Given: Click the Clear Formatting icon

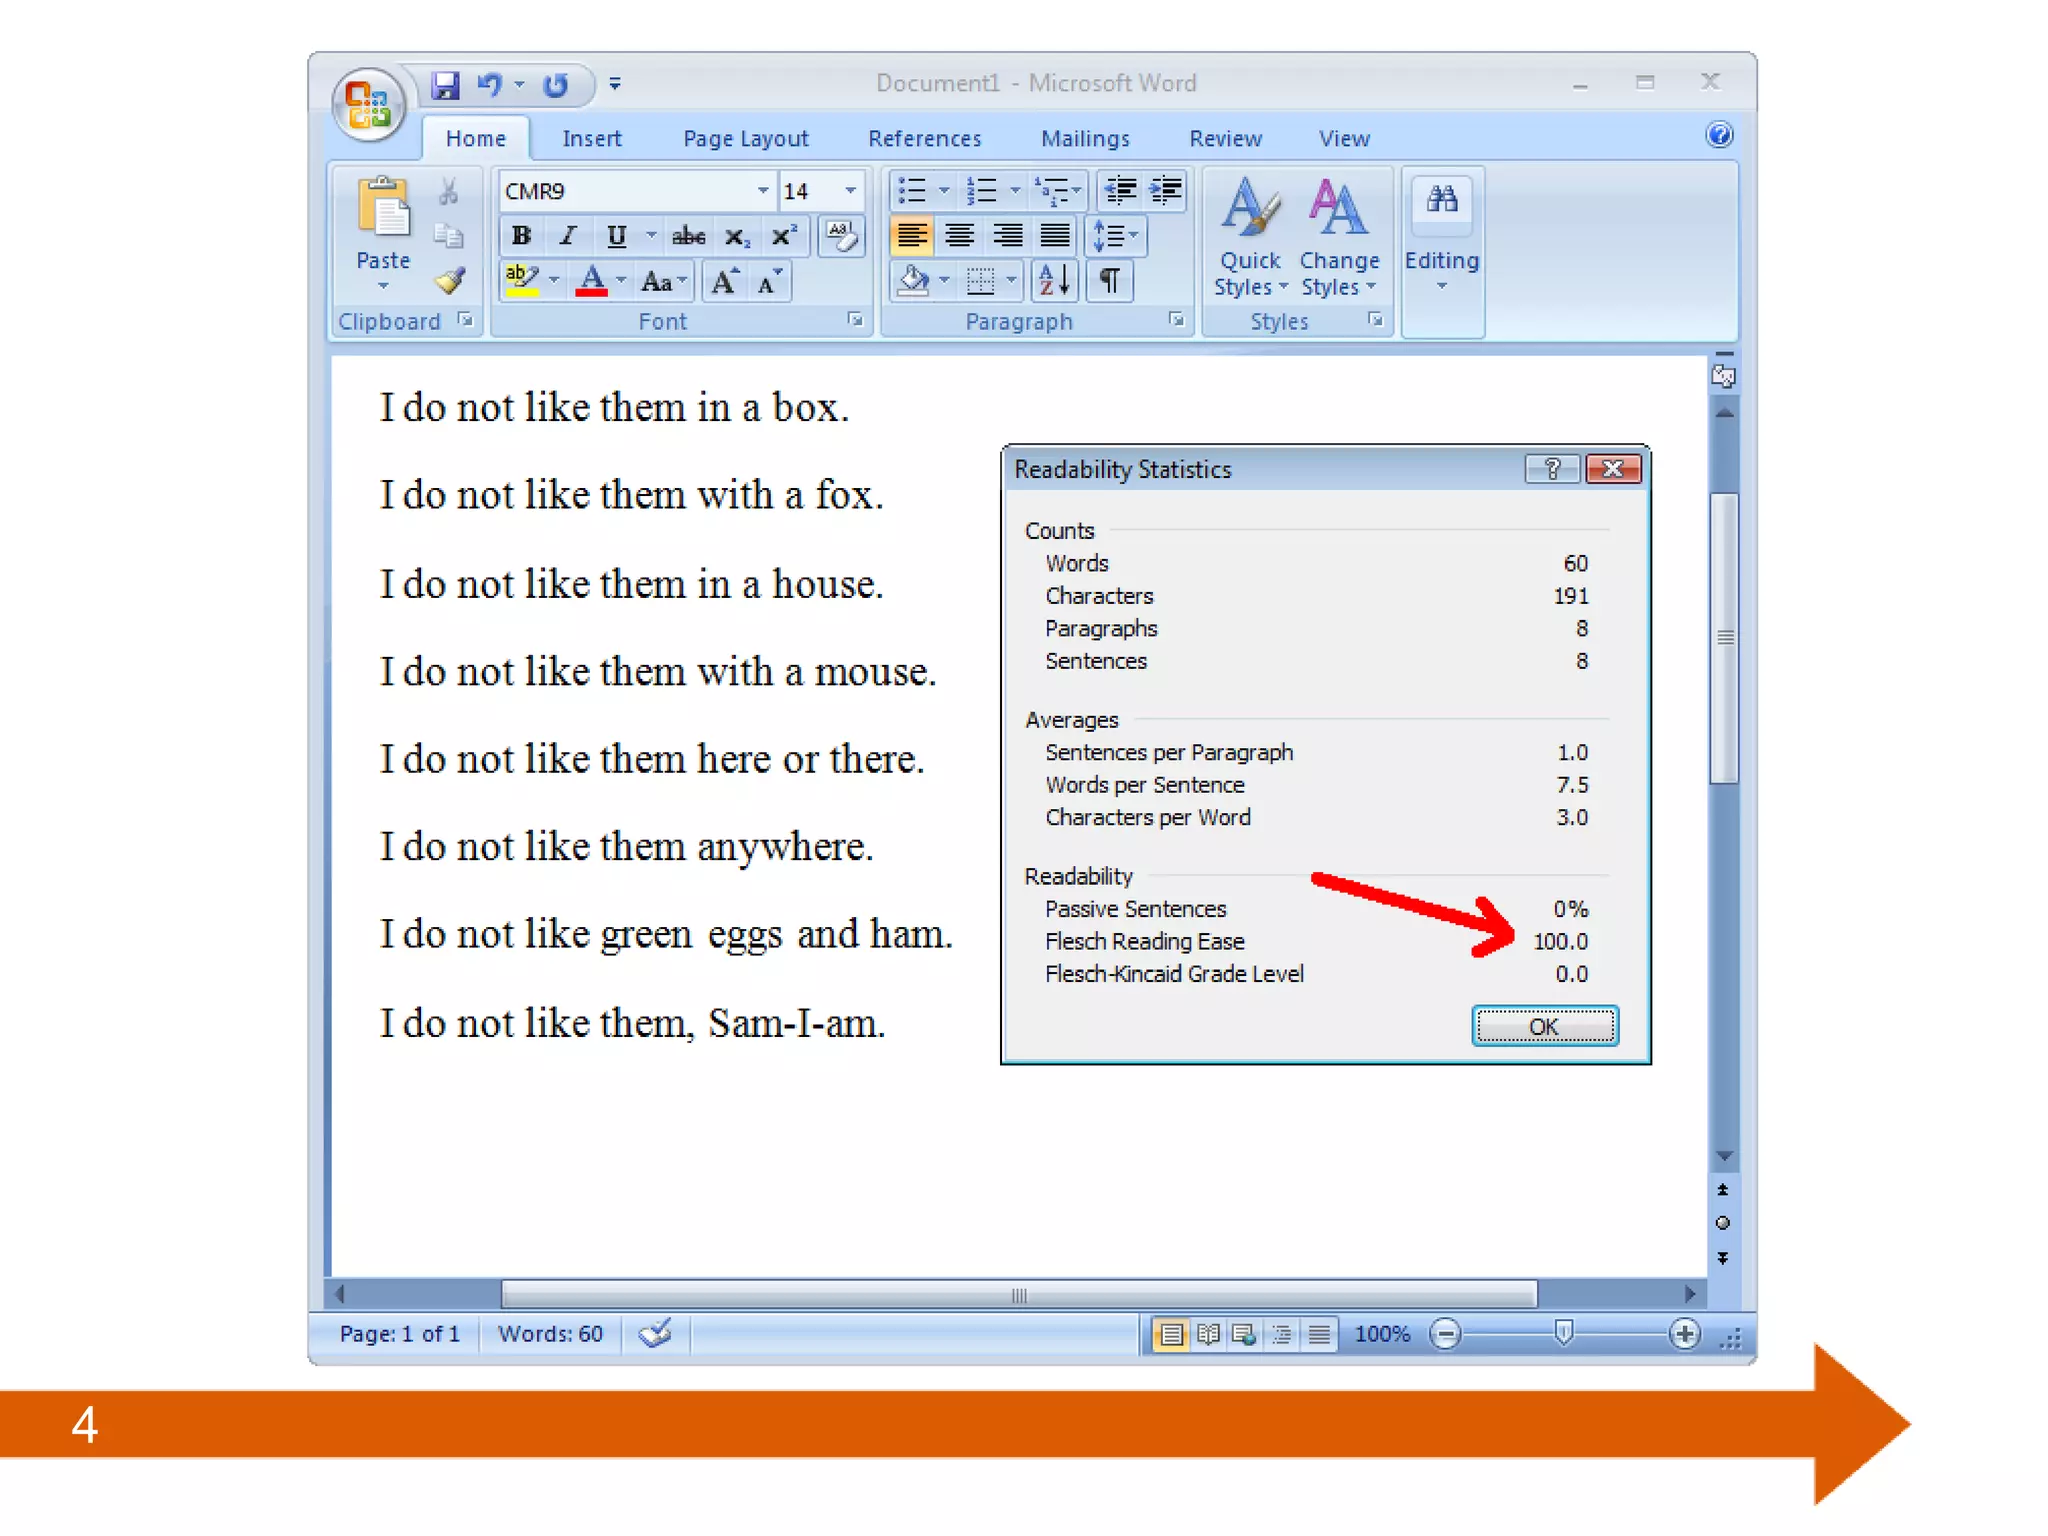Looking at the screenshot, I should 841,237.
